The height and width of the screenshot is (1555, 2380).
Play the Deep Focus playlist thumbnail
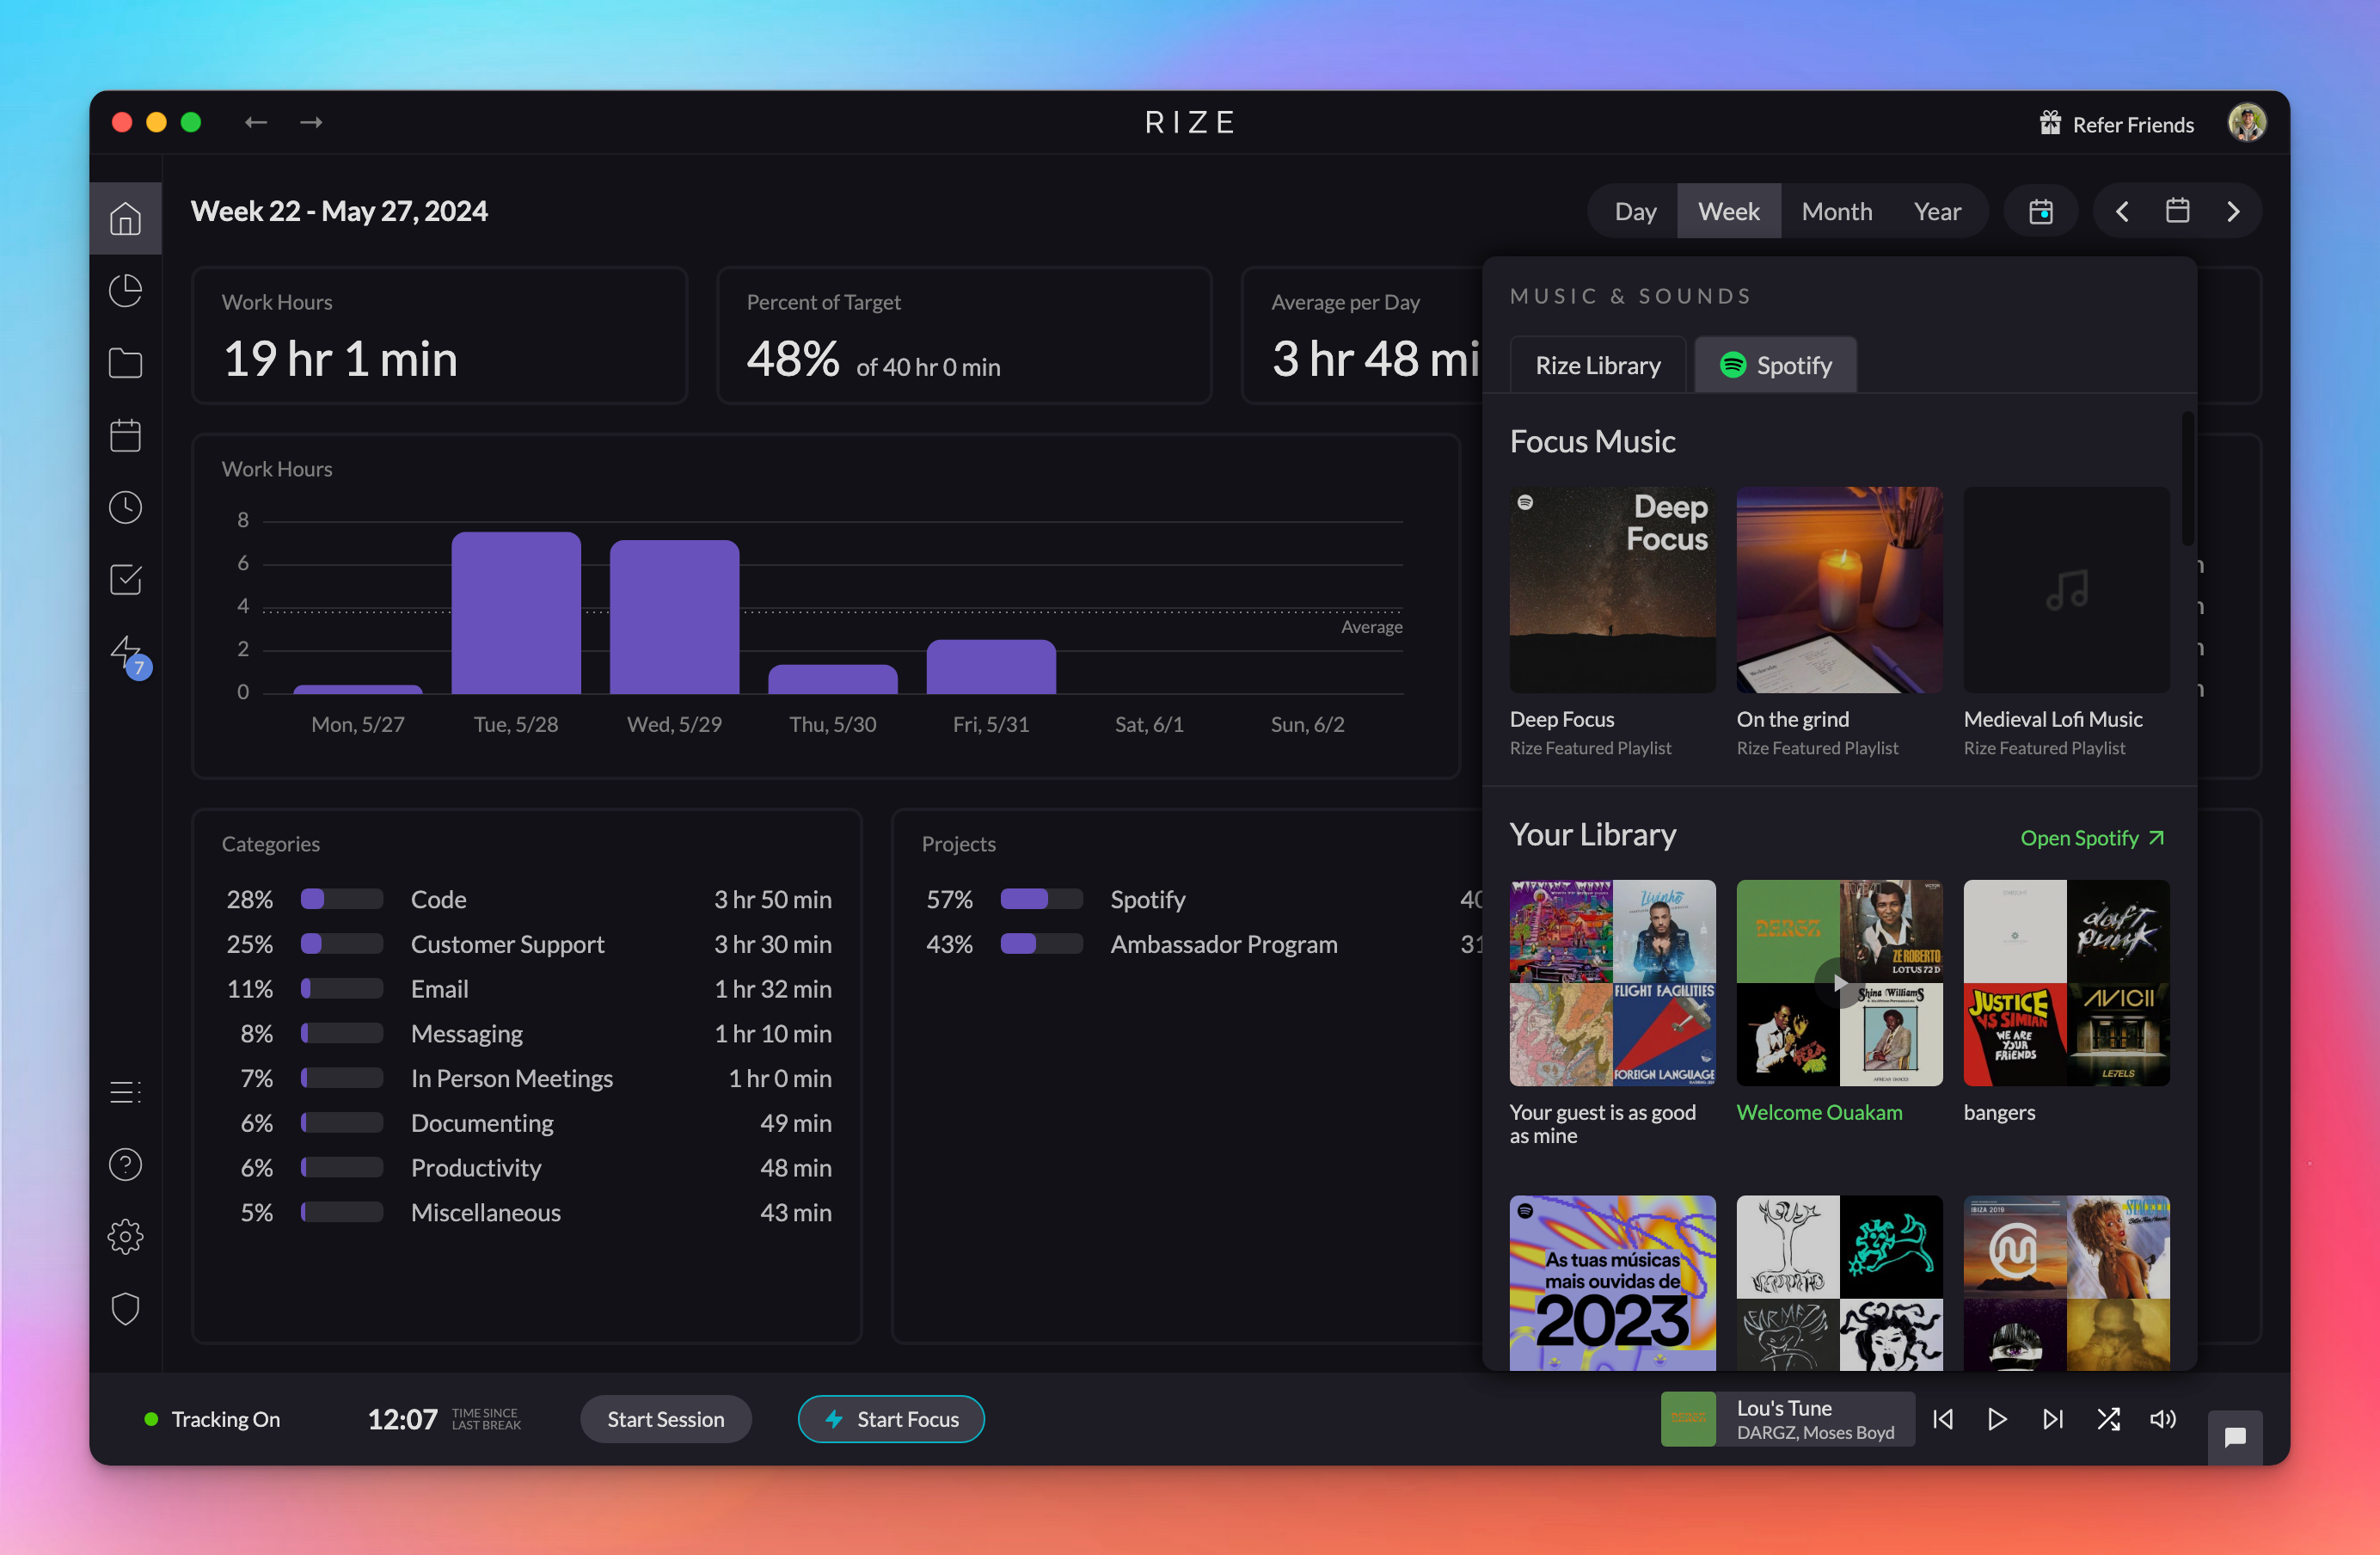click(x=1612, y=590)
